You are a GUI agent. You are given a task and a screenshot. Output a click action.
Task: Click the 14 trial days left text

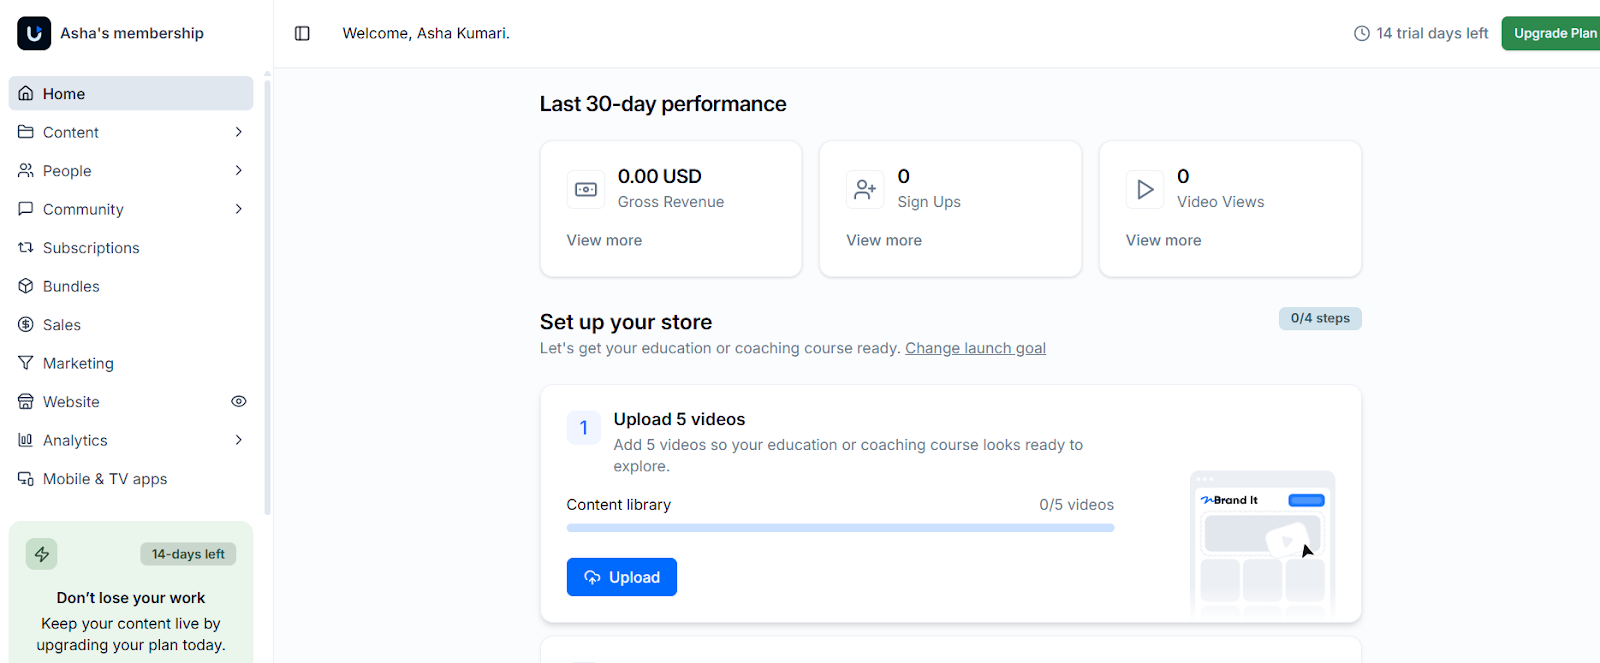coord(1432,33)
